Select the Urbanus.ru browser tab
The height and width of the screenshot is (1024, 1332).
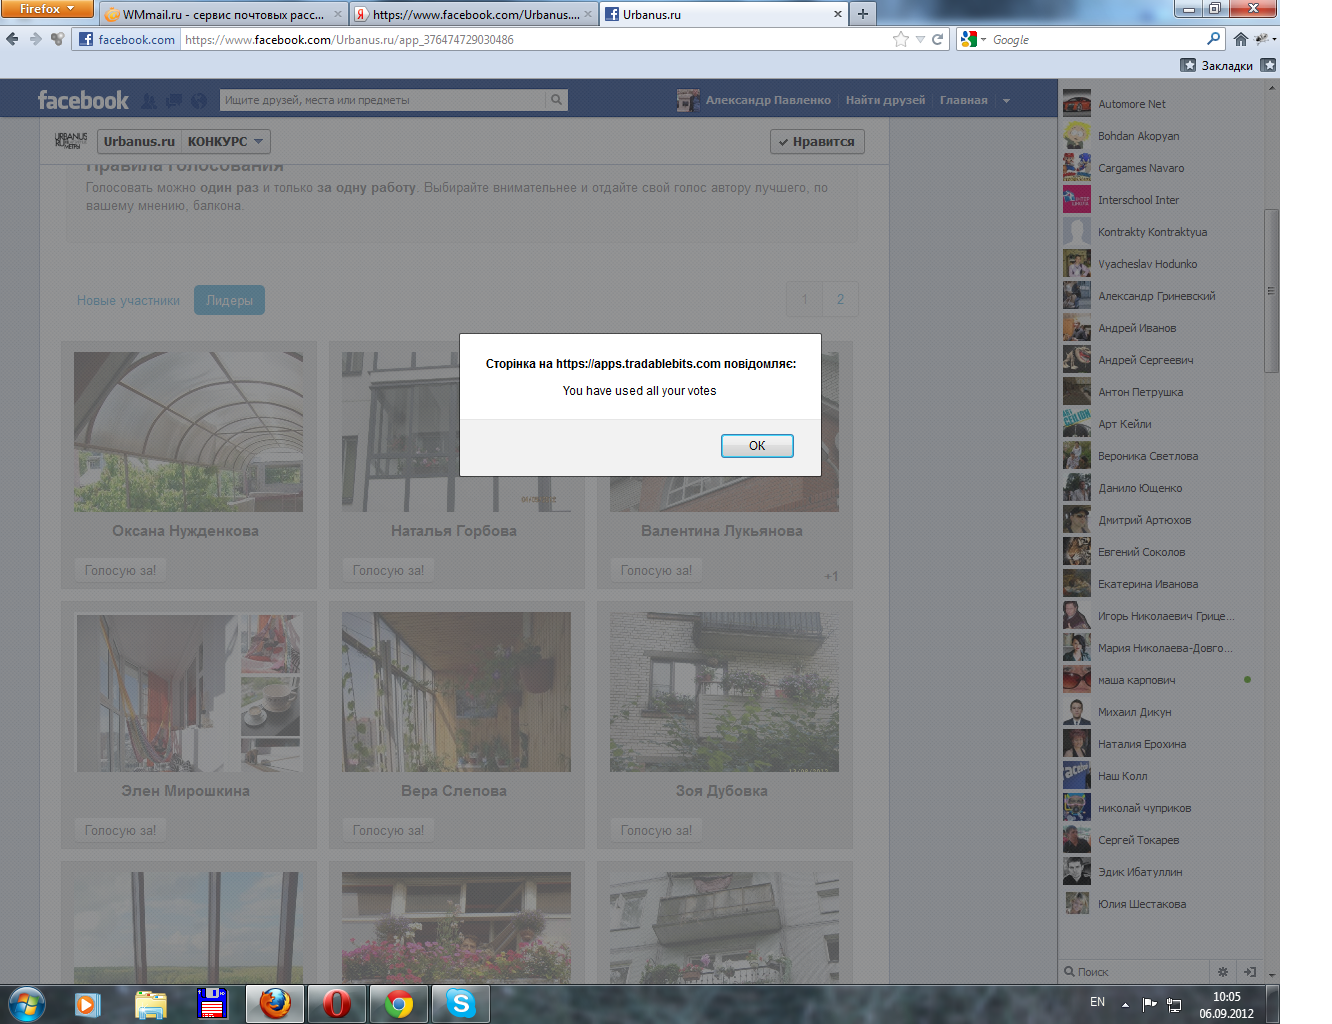click(724, 14)
